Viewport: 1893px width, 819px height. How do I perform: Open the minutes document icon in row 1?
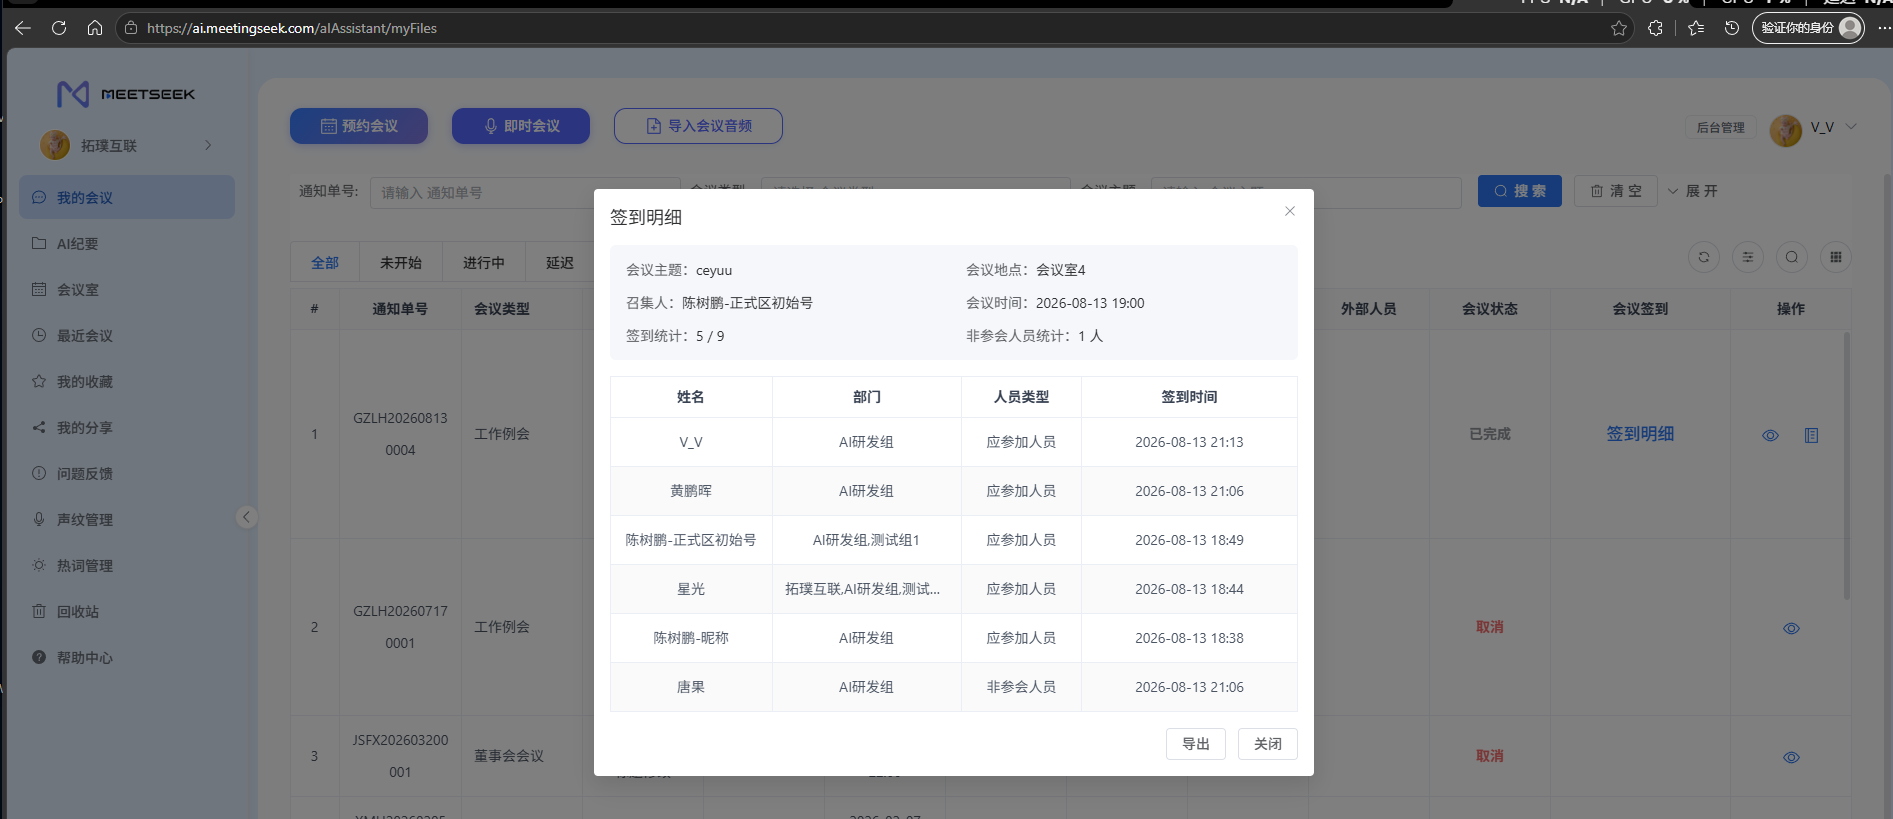[x=1811, y=435]
